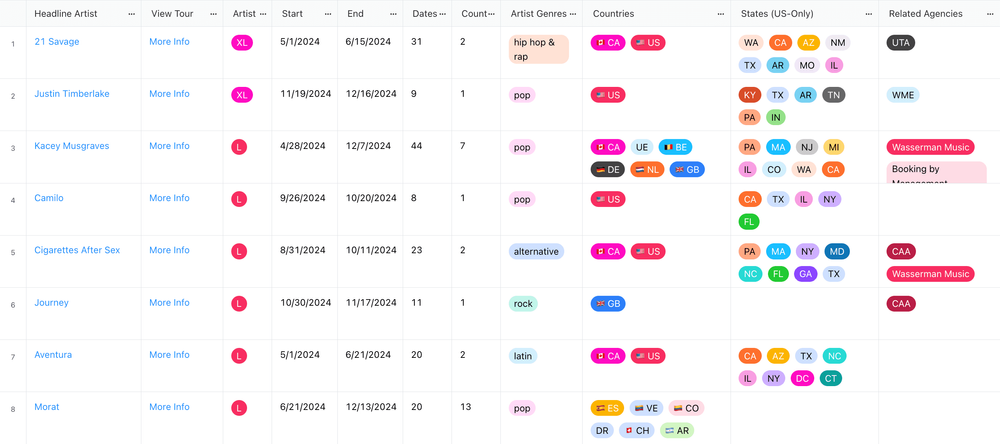Open Artist Genres column options menu
Screen dimensions: 1000x444
click(x=573, y=13)
